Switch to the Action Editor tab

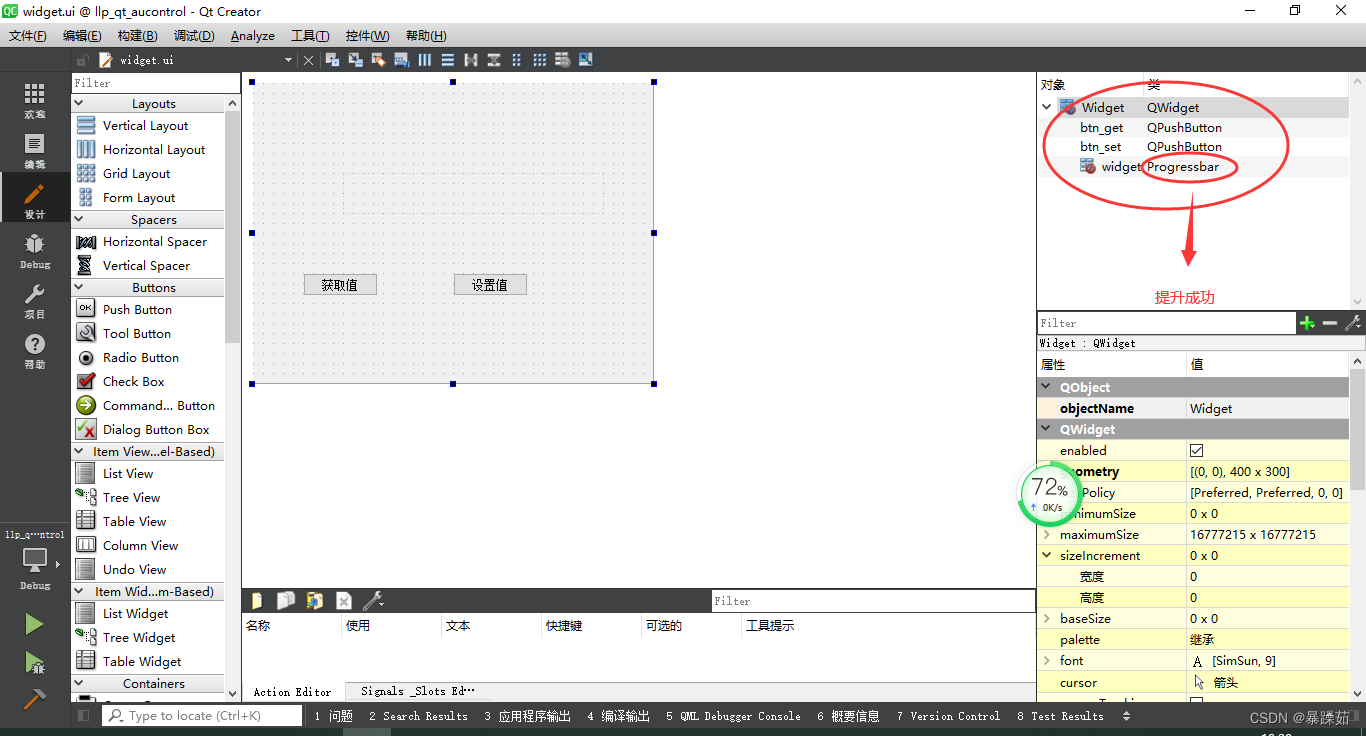(x=292, y=691)
